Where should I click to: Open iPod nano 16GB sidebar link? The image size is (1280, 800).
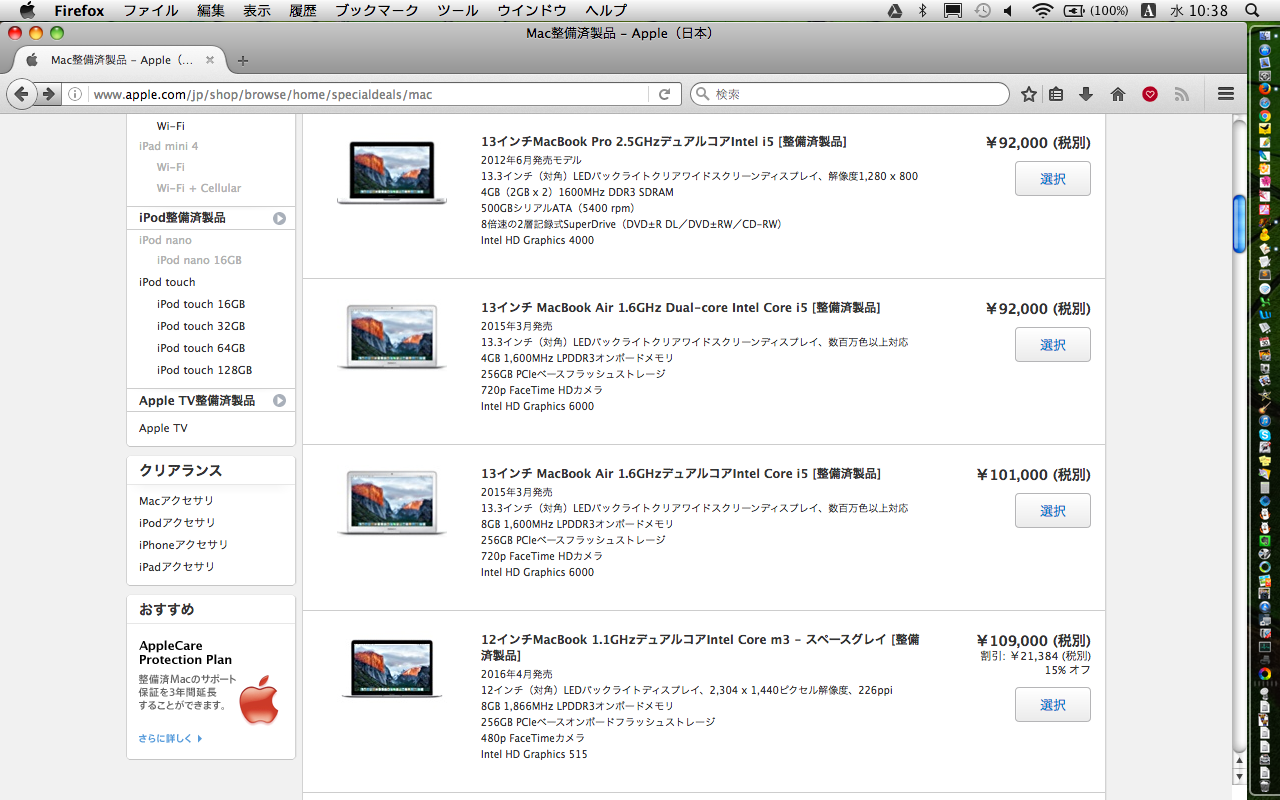[199, 260]
